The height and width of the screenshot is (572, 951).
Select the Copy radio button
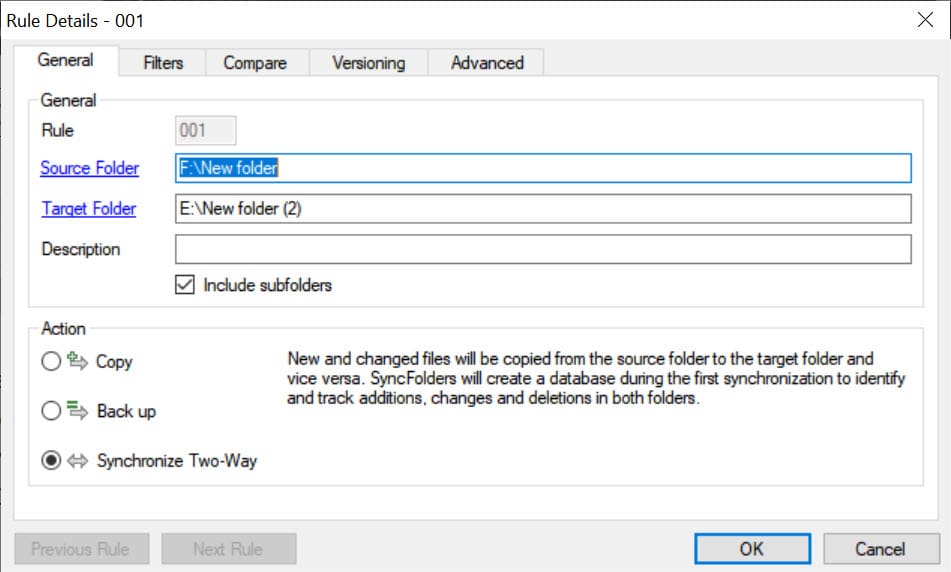tap(51, 362)
